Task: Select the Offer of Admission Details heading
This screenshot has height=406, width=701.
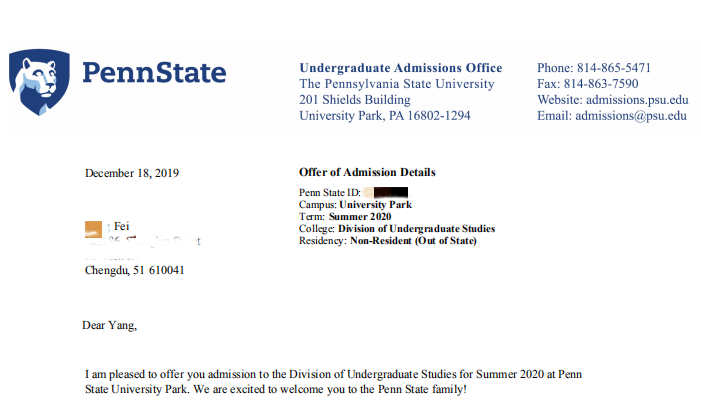Action: pos(367,173)
